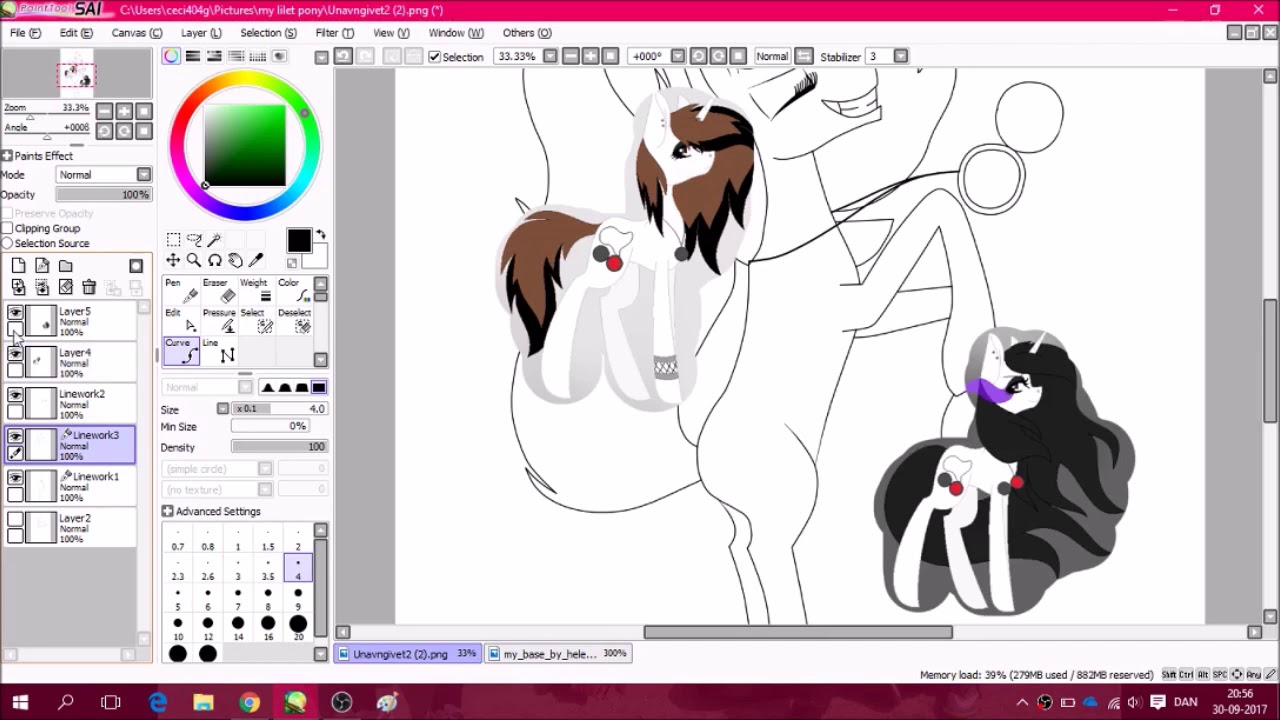This screenshot has height=720, width=1280.
Task: Select the Magic Wand tool
Action: click(x=215, y=240)
